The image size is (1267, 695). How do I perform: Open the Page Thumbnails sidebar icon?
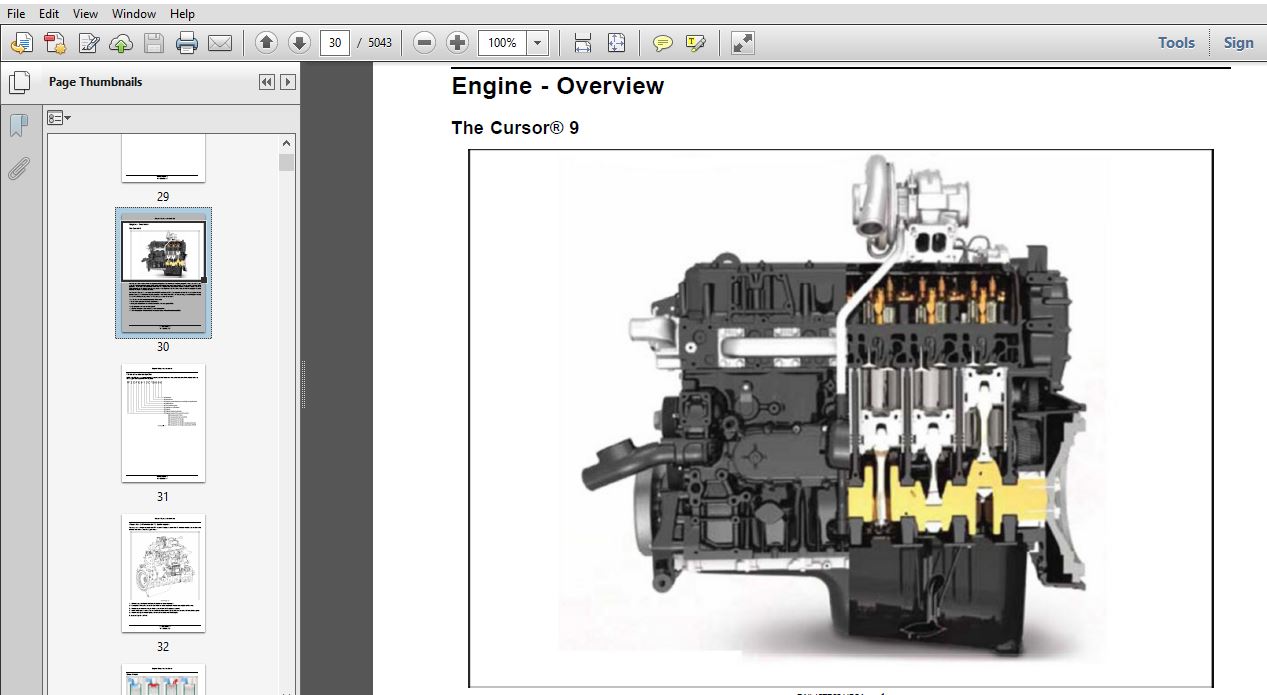[18, 83]
